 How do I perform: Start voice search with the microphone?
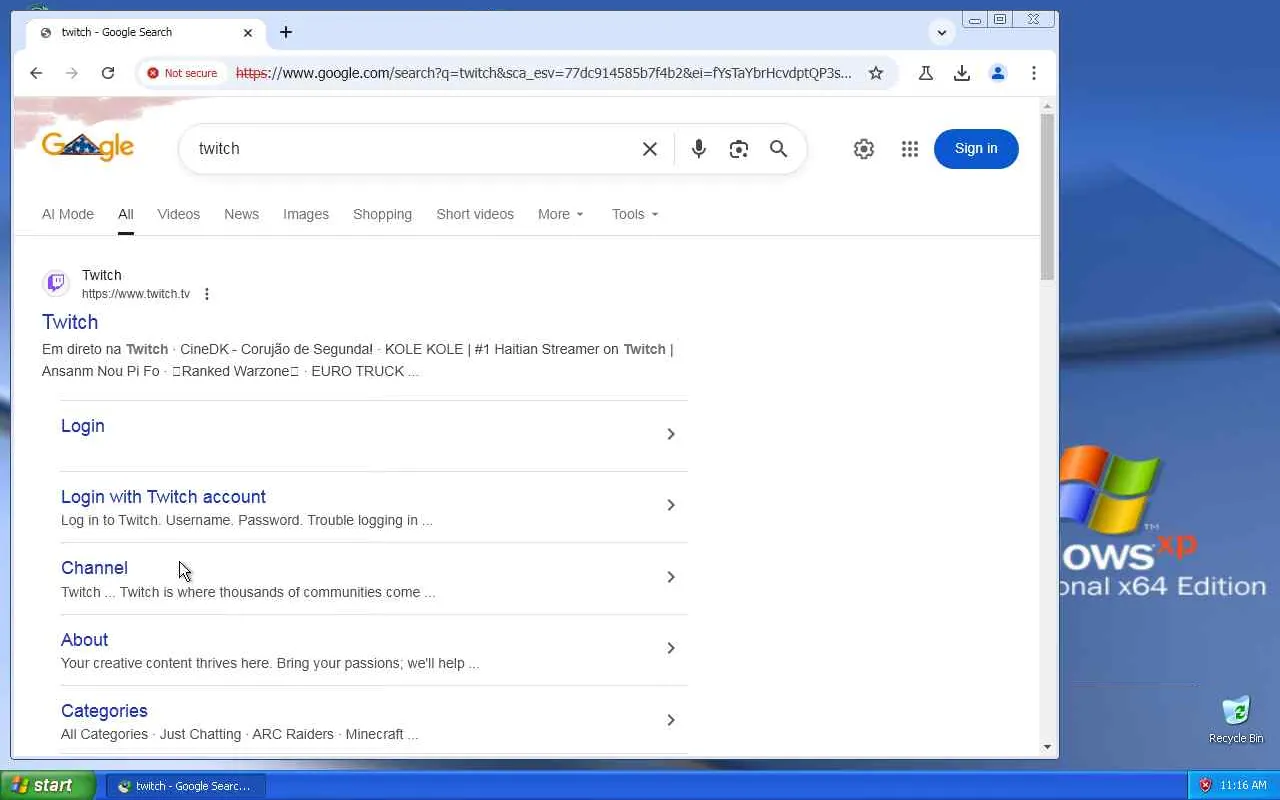tap(699, 149)
